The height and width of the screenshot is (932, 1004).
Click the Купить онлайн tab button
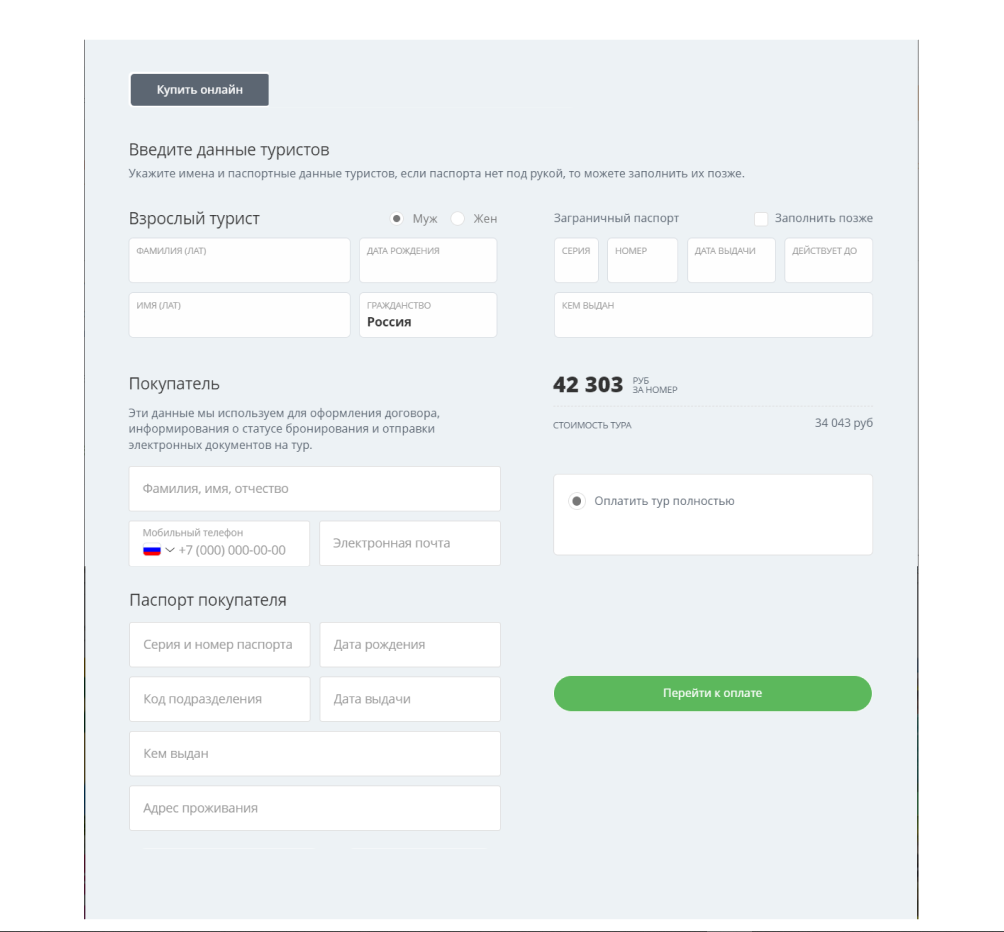click(200, 90)
